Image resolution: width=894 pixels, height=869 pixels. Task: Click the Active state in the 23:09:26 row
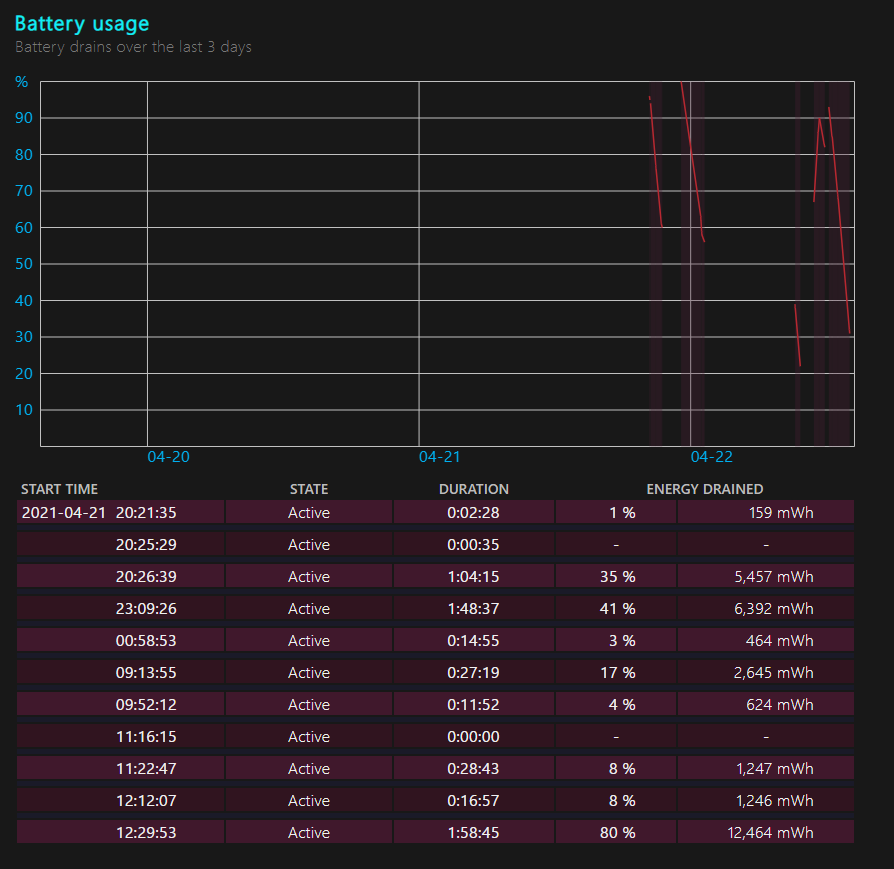click(308, 608)
